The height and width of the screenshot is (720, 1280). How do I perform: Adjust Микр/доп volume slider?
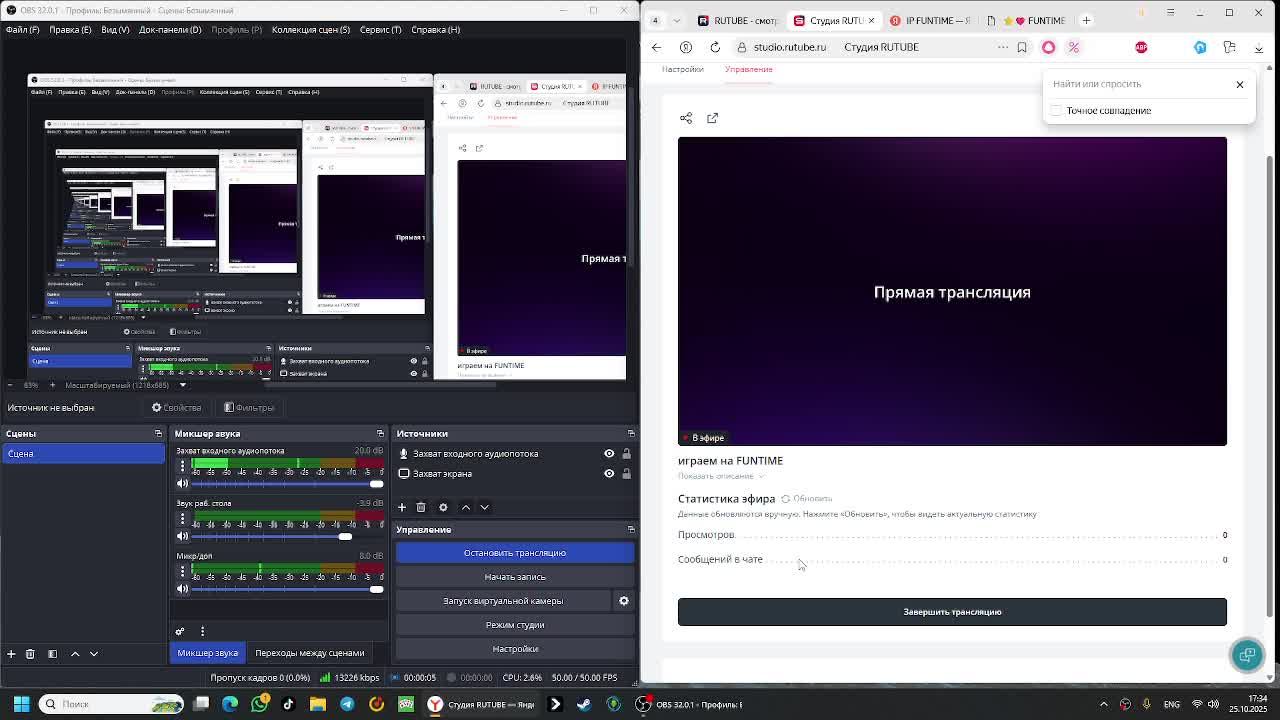pyautogui.click(x=287, y=589)
